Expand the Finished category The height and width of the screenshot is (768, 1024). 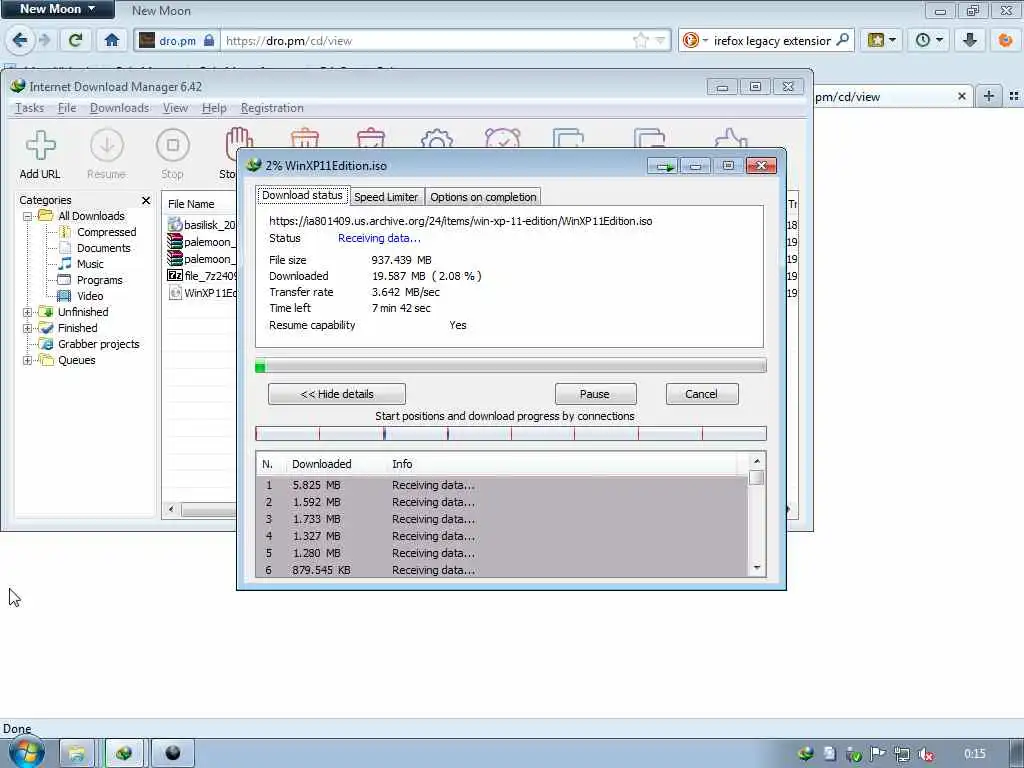tap(27, 328)
